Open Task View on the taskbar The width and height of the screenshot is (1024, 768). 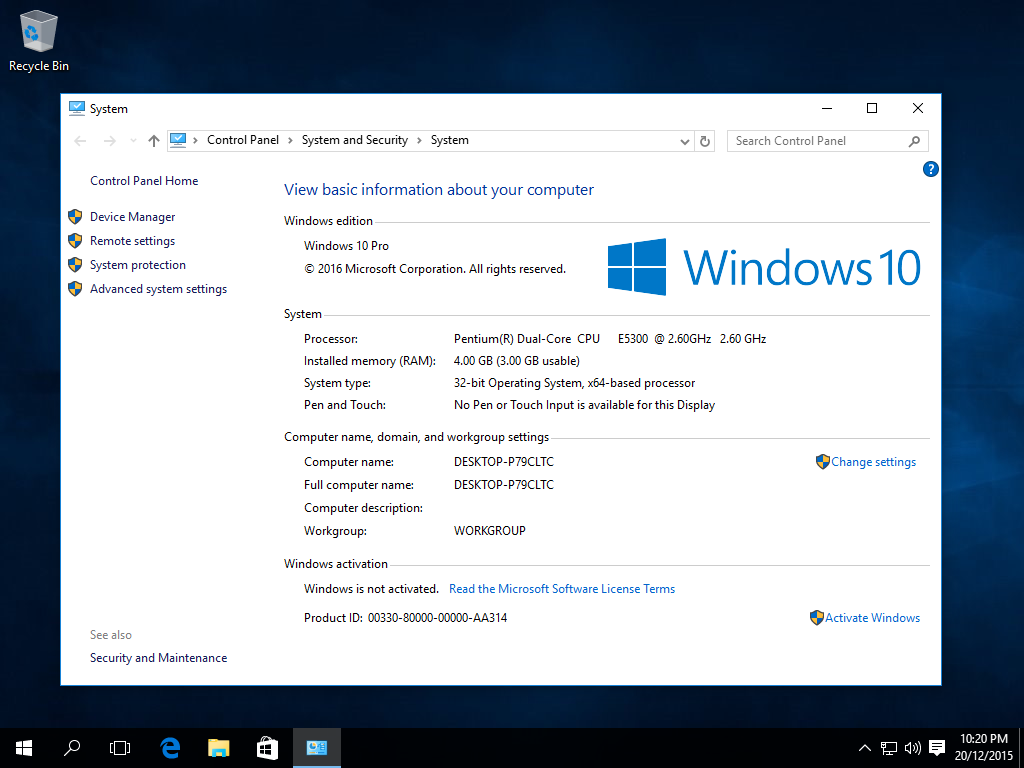120,748
